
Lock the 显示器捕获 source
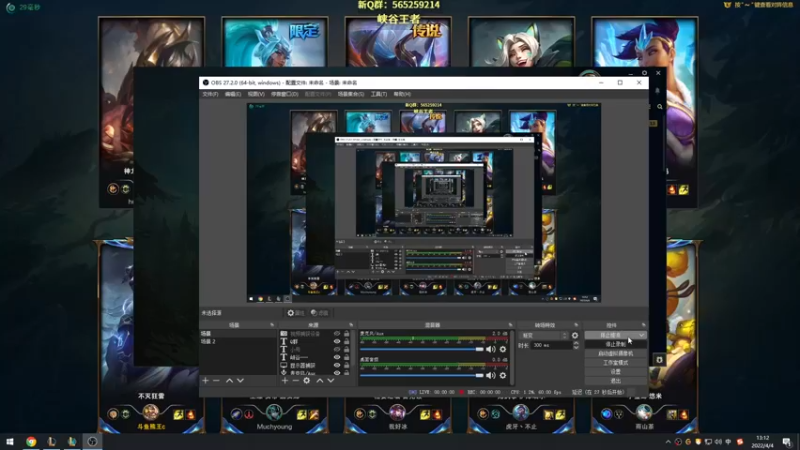pos(346,365)
